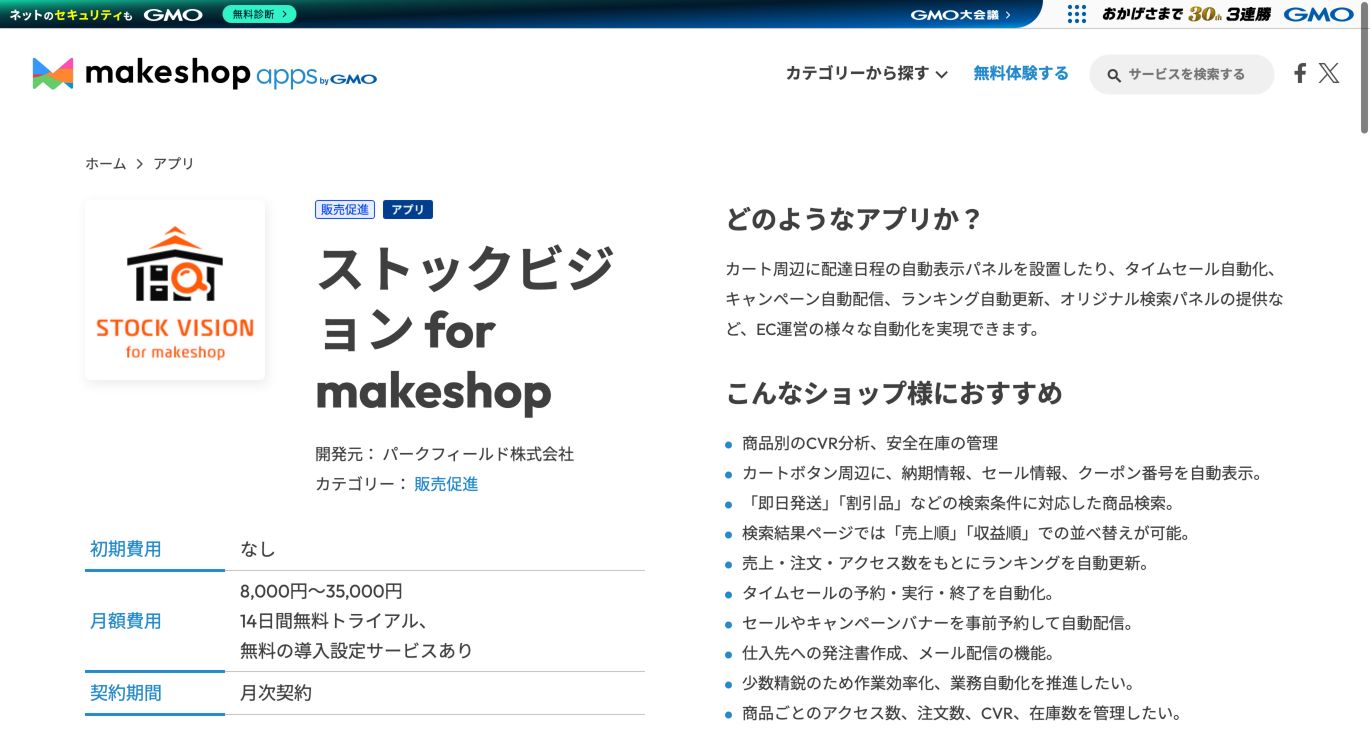Click the Stock Vision app logo thumbnail
1370x746 pixels.
click(x=175, y=290)
